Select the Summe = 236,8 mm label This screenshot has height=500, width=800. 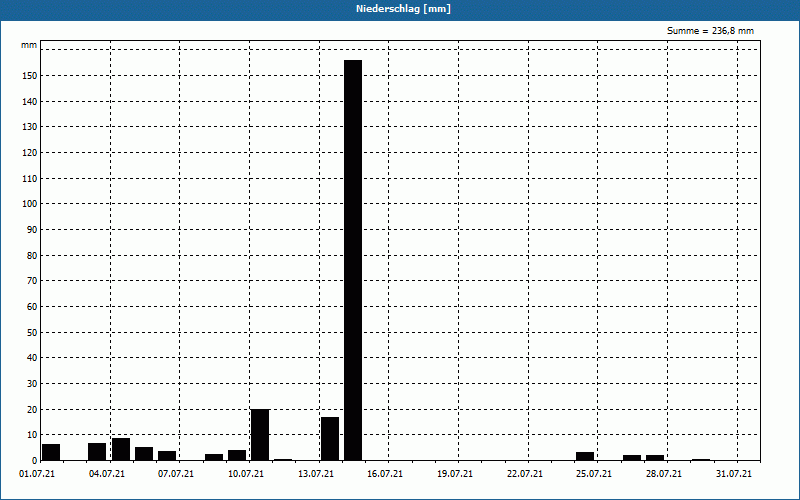pos(710,31)
